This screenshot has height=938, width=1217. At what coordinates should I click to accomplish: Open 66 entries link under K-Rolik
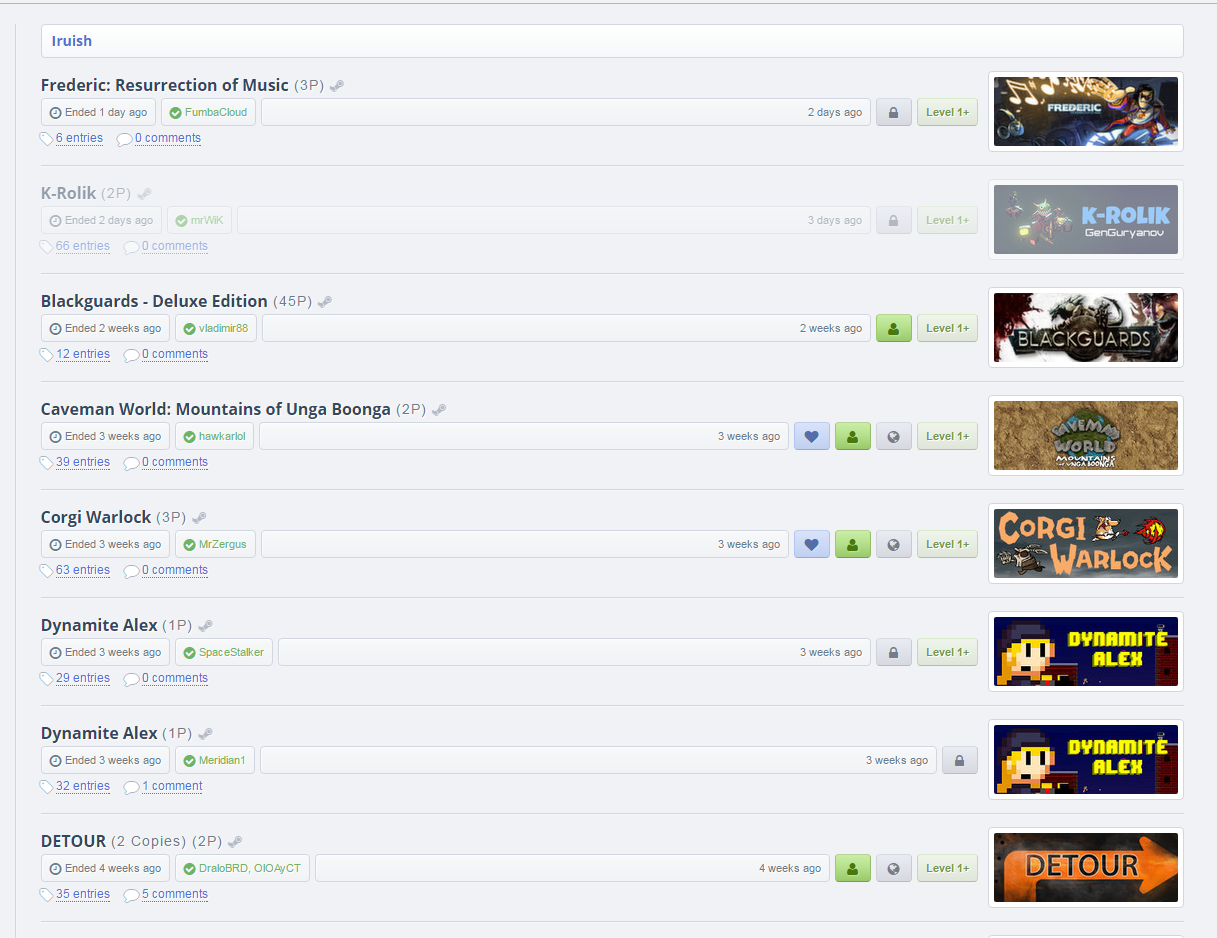(x=83, y=246)
